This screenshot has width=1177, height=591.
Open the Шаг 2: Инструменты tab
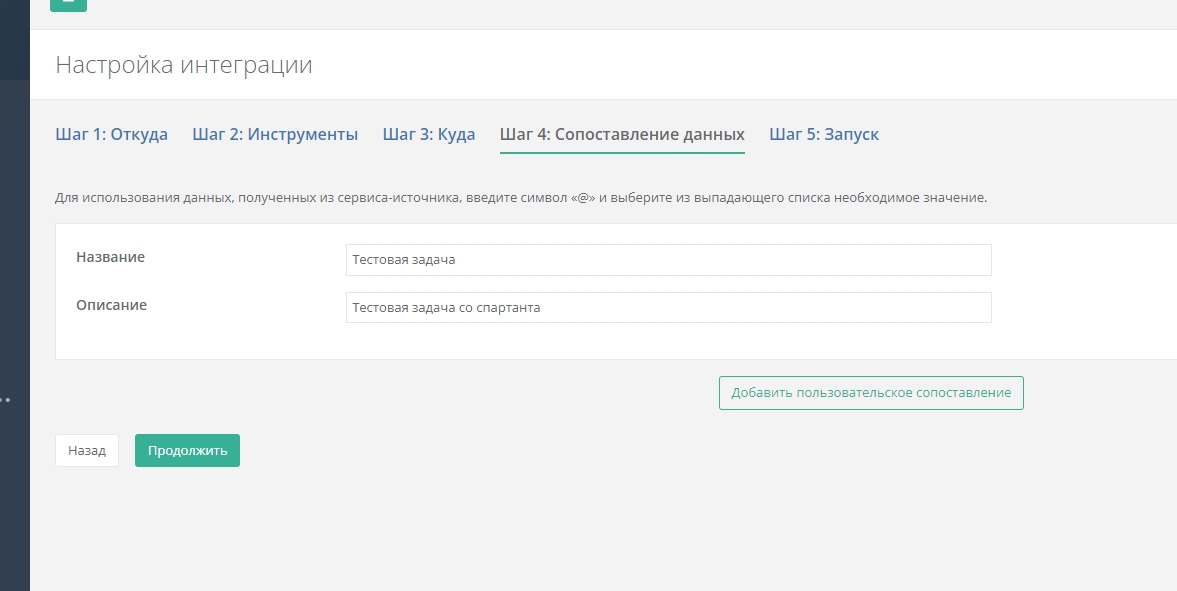point(275,134)
